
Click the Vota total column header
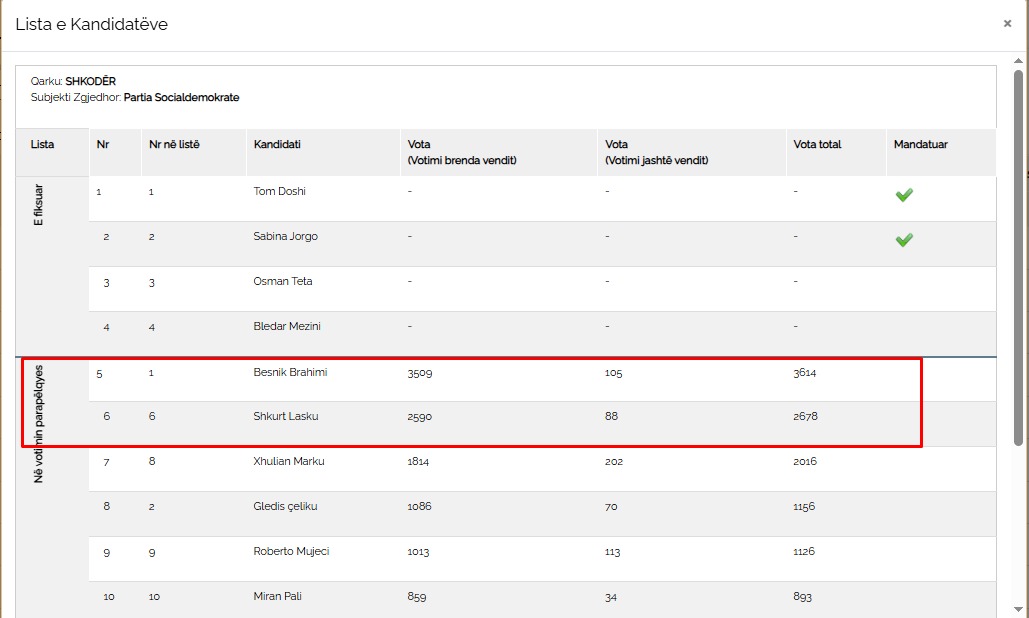coord(817,144)
